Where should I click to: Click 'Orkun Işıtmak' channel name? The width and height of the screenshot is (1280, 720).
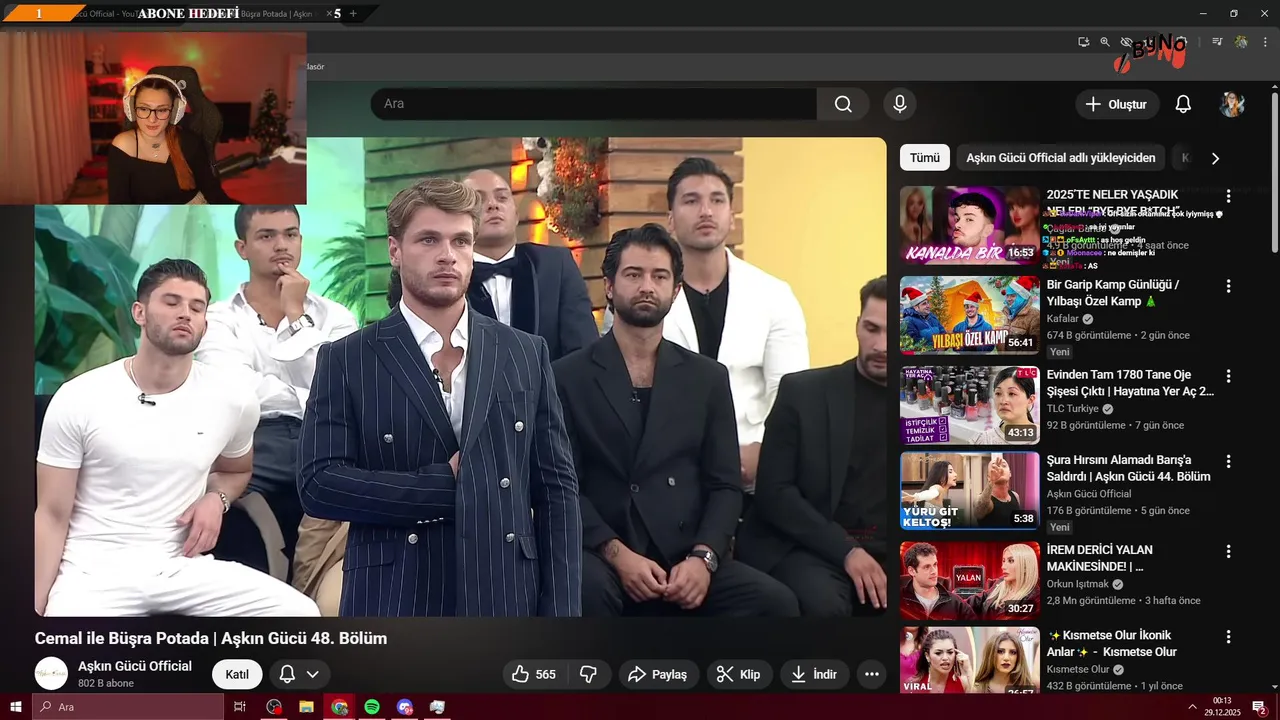pyautogui.click(x=1078, y=584)
